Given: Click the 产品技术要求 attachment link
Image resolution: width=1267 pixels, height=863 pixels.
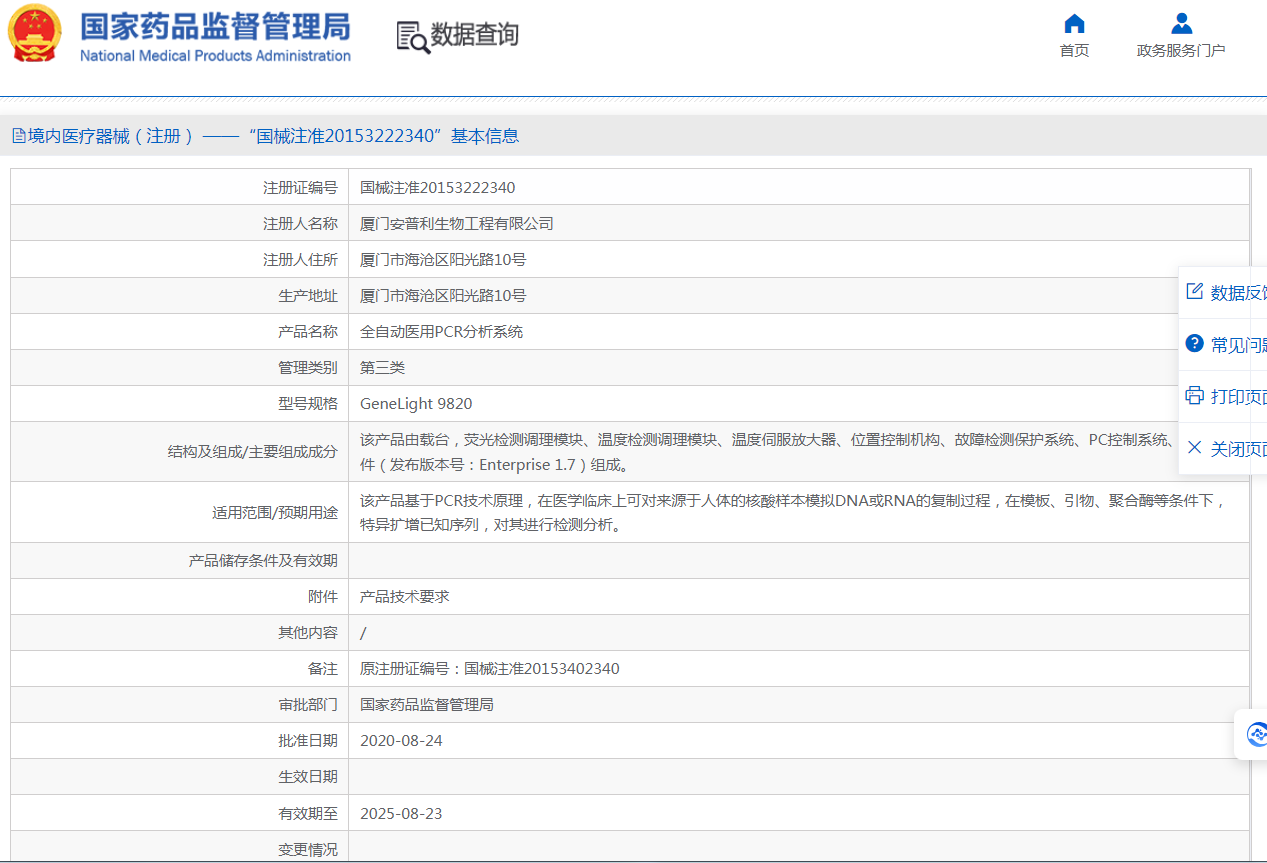Looking at the screenshot, I should (405, 597).
